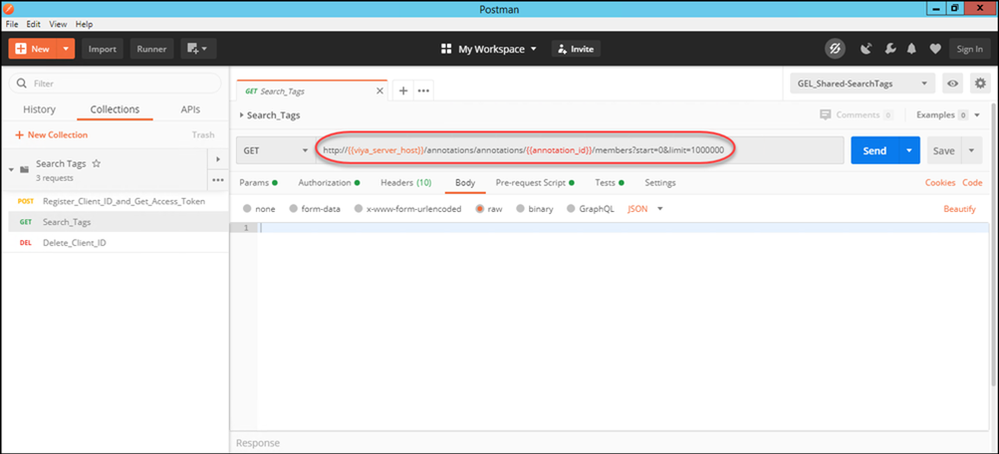Screen dimensions: 999x454
Task: Select the raw body type
Action: coord(480,209)
